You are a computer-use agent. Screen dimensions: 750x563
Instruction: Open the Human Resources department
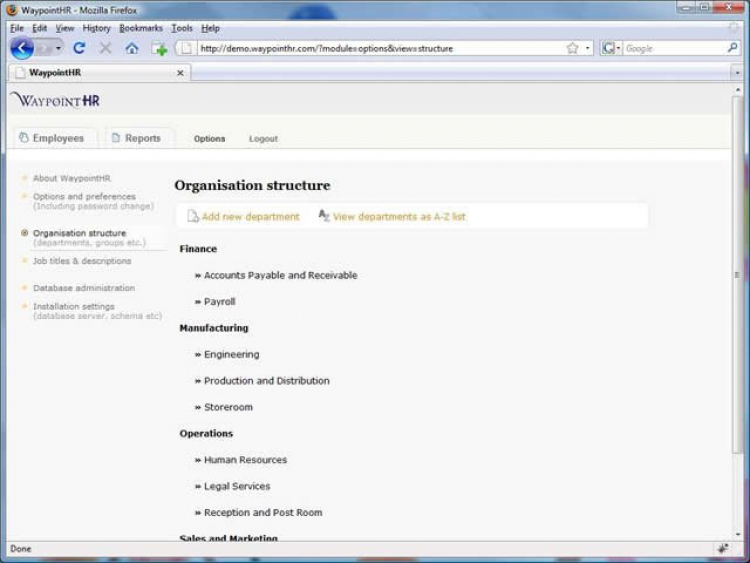[245, 460]
